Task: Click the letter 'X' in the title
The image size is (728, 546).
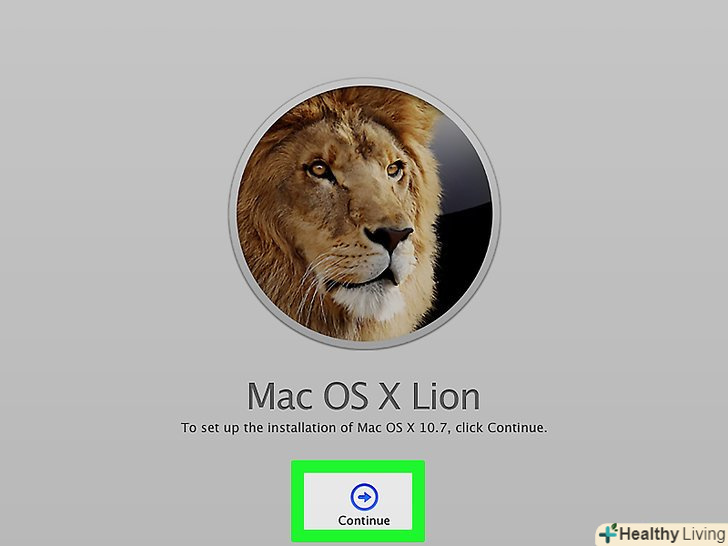Action: [389, 396]
